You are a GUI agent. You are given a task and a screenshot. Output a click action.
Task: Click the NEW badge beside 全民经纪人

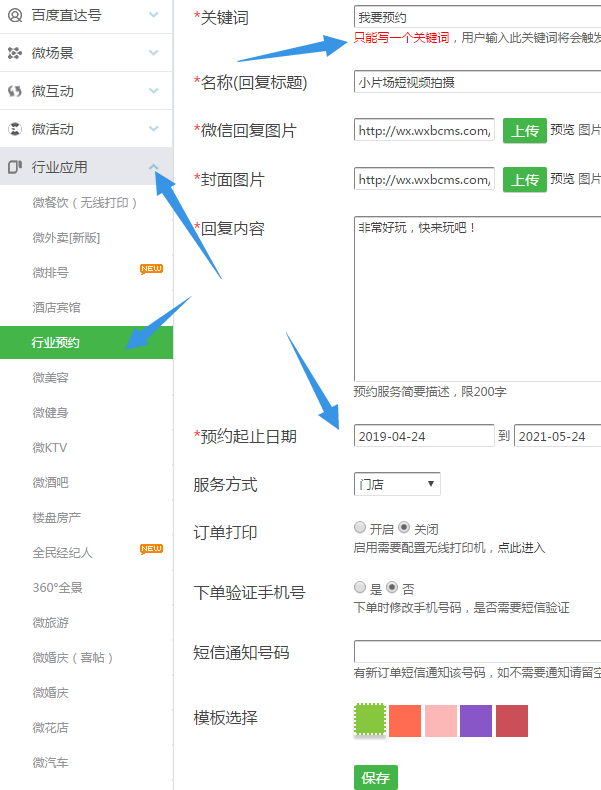point(151,549)
